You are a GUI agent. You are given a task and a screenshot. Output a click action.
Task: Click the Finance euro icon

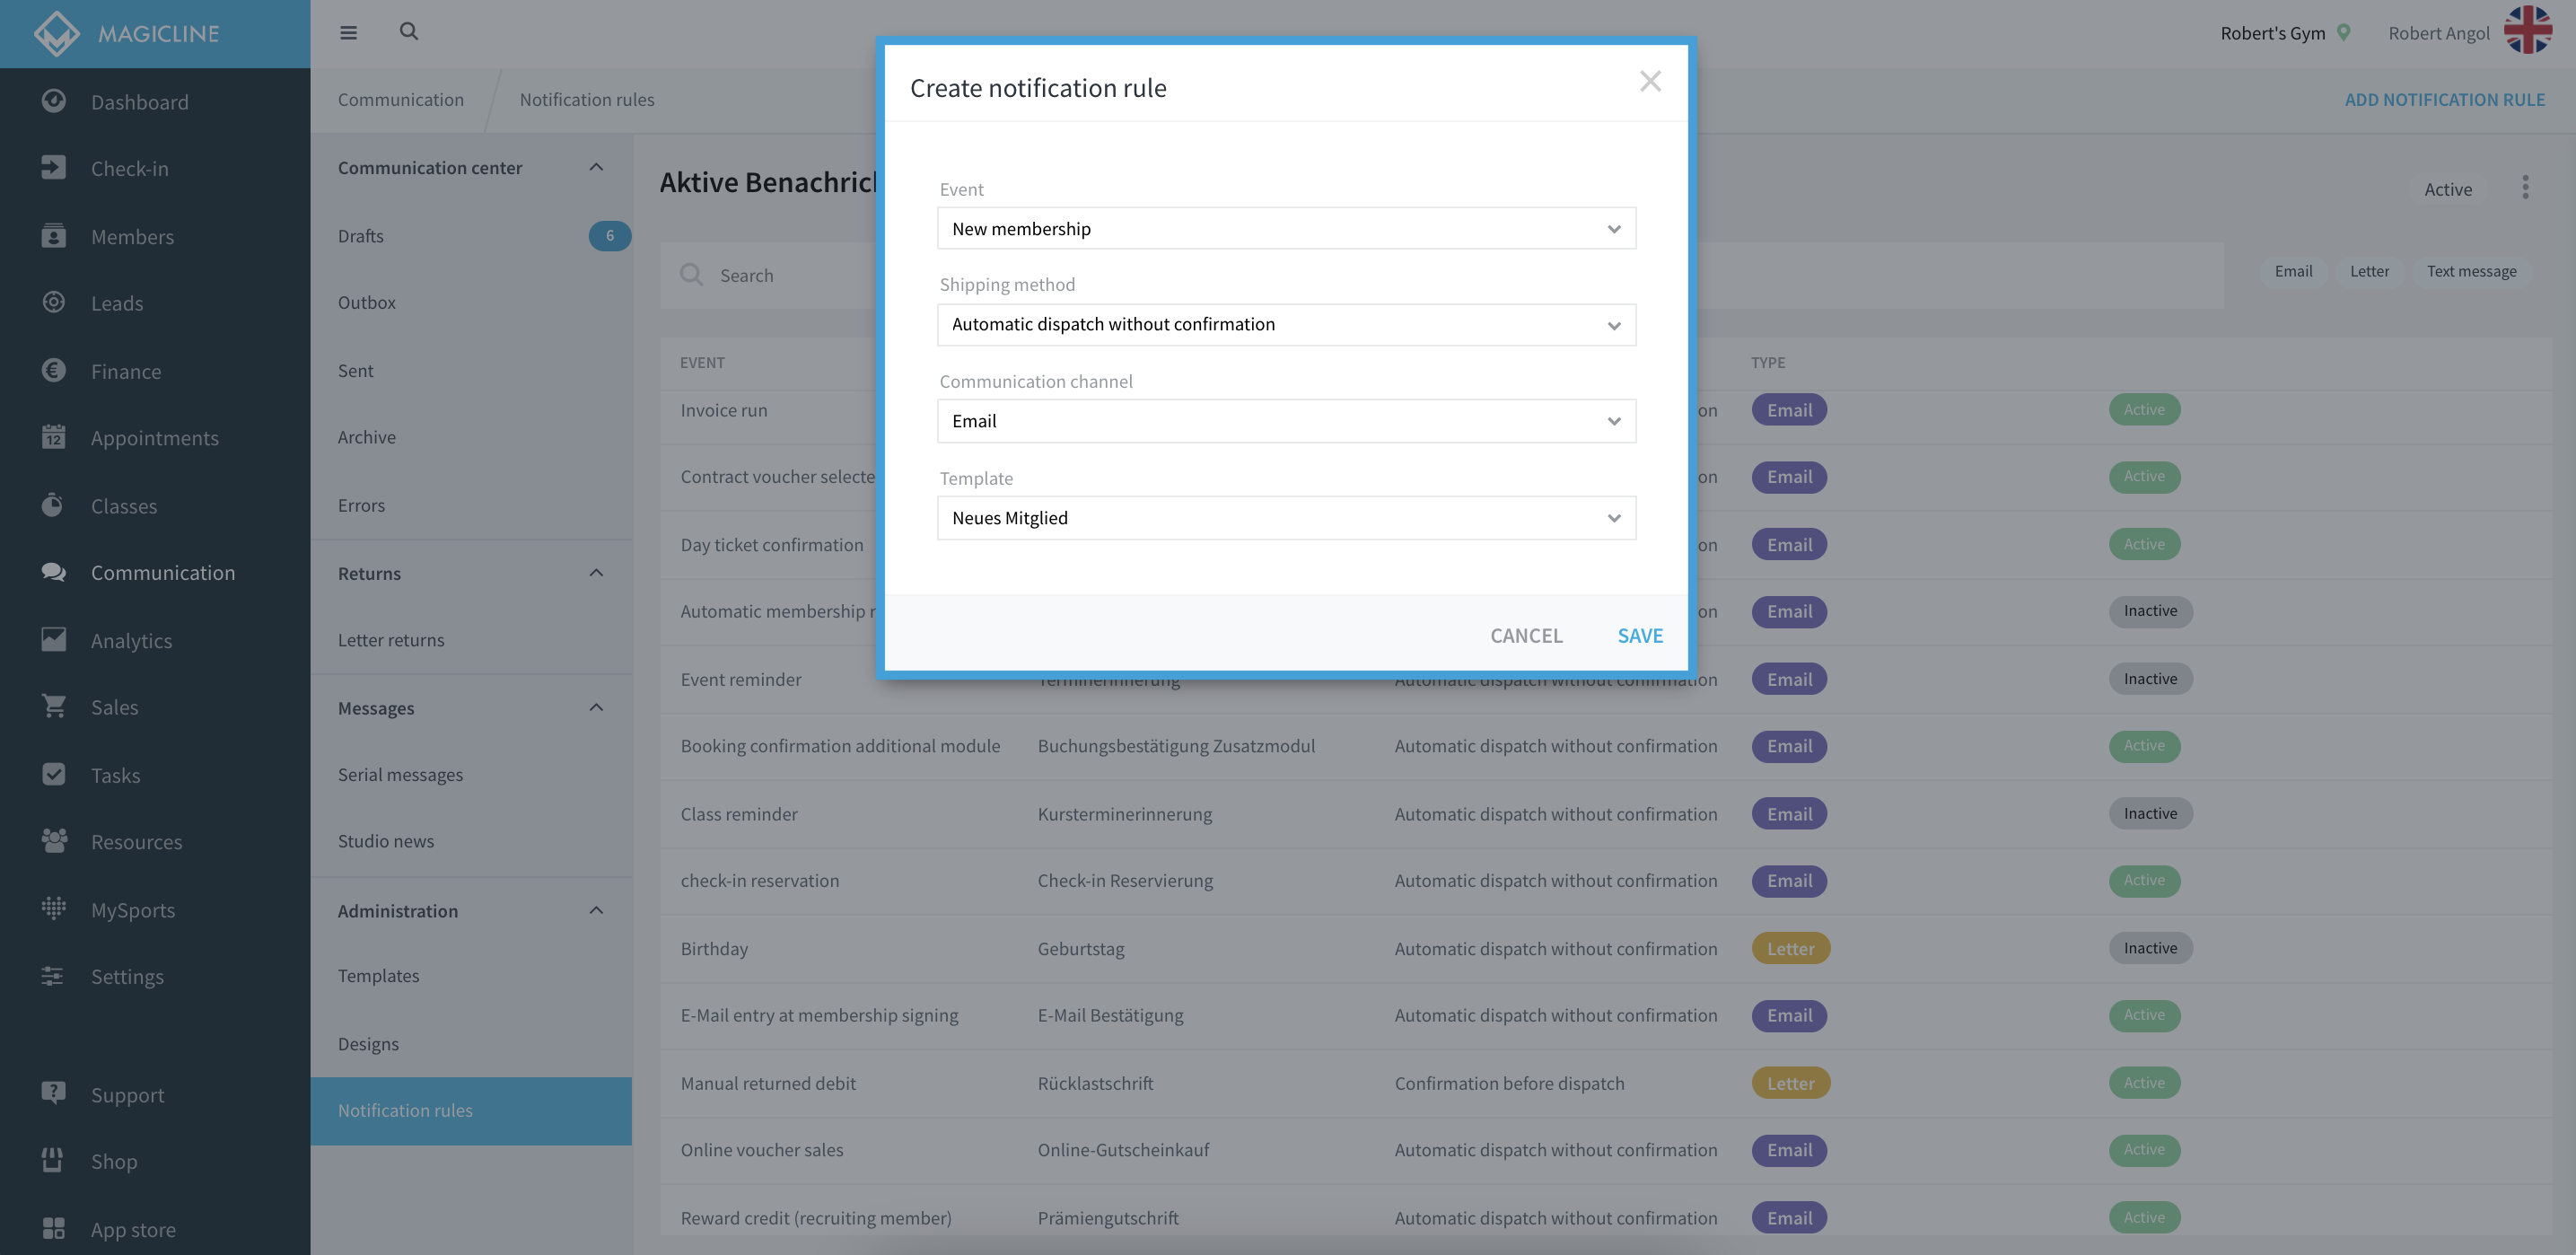[54, 371]
